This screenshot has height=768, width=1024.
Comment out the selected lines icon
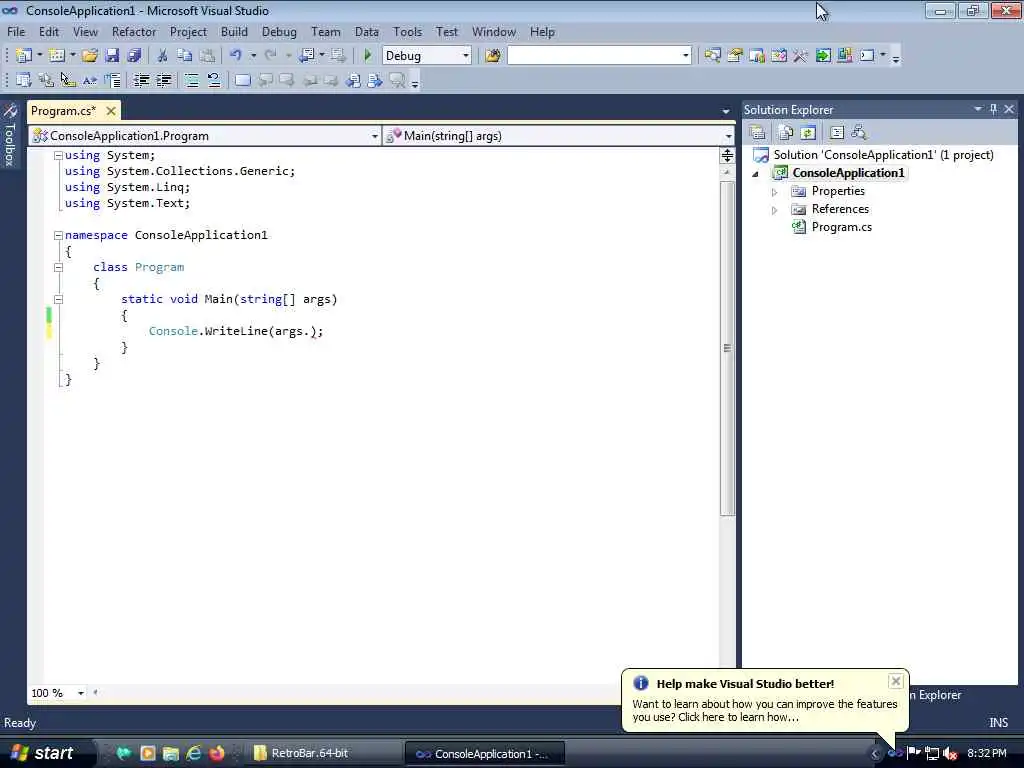pos(191,80)
